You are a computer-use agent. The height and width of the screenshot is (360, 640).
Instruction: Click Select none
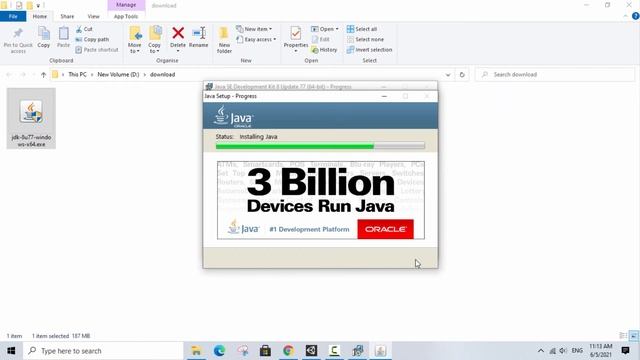point(365,39)
